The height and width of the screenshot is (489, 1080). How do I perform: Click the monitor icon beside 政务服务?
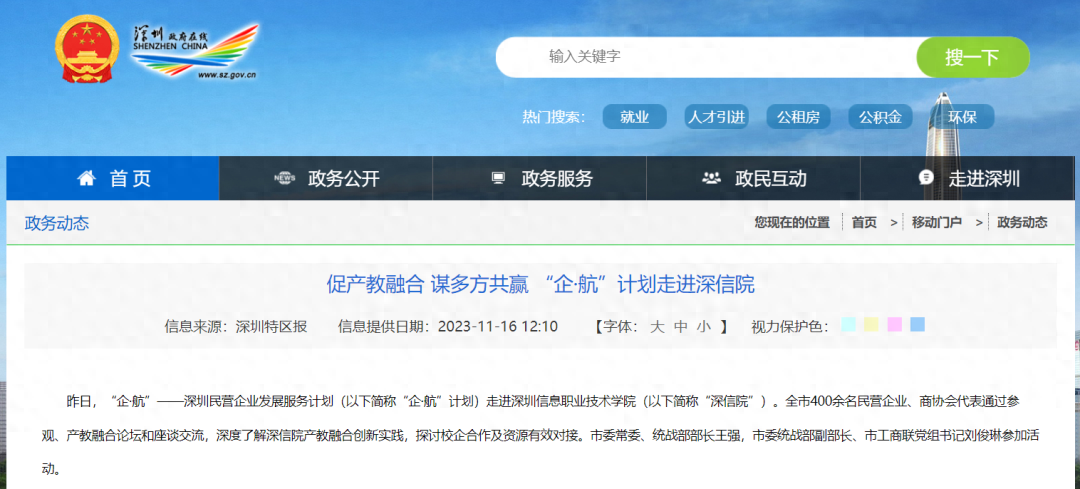pos(498,178)
